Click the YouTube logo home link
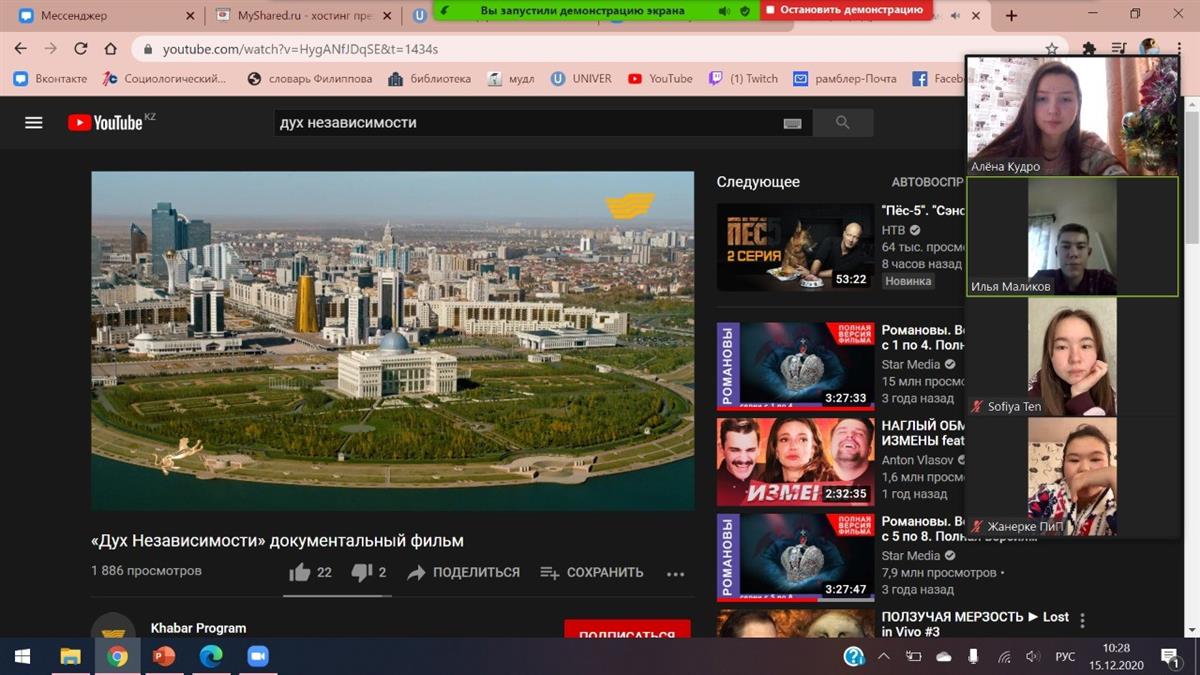 (106, 123)
